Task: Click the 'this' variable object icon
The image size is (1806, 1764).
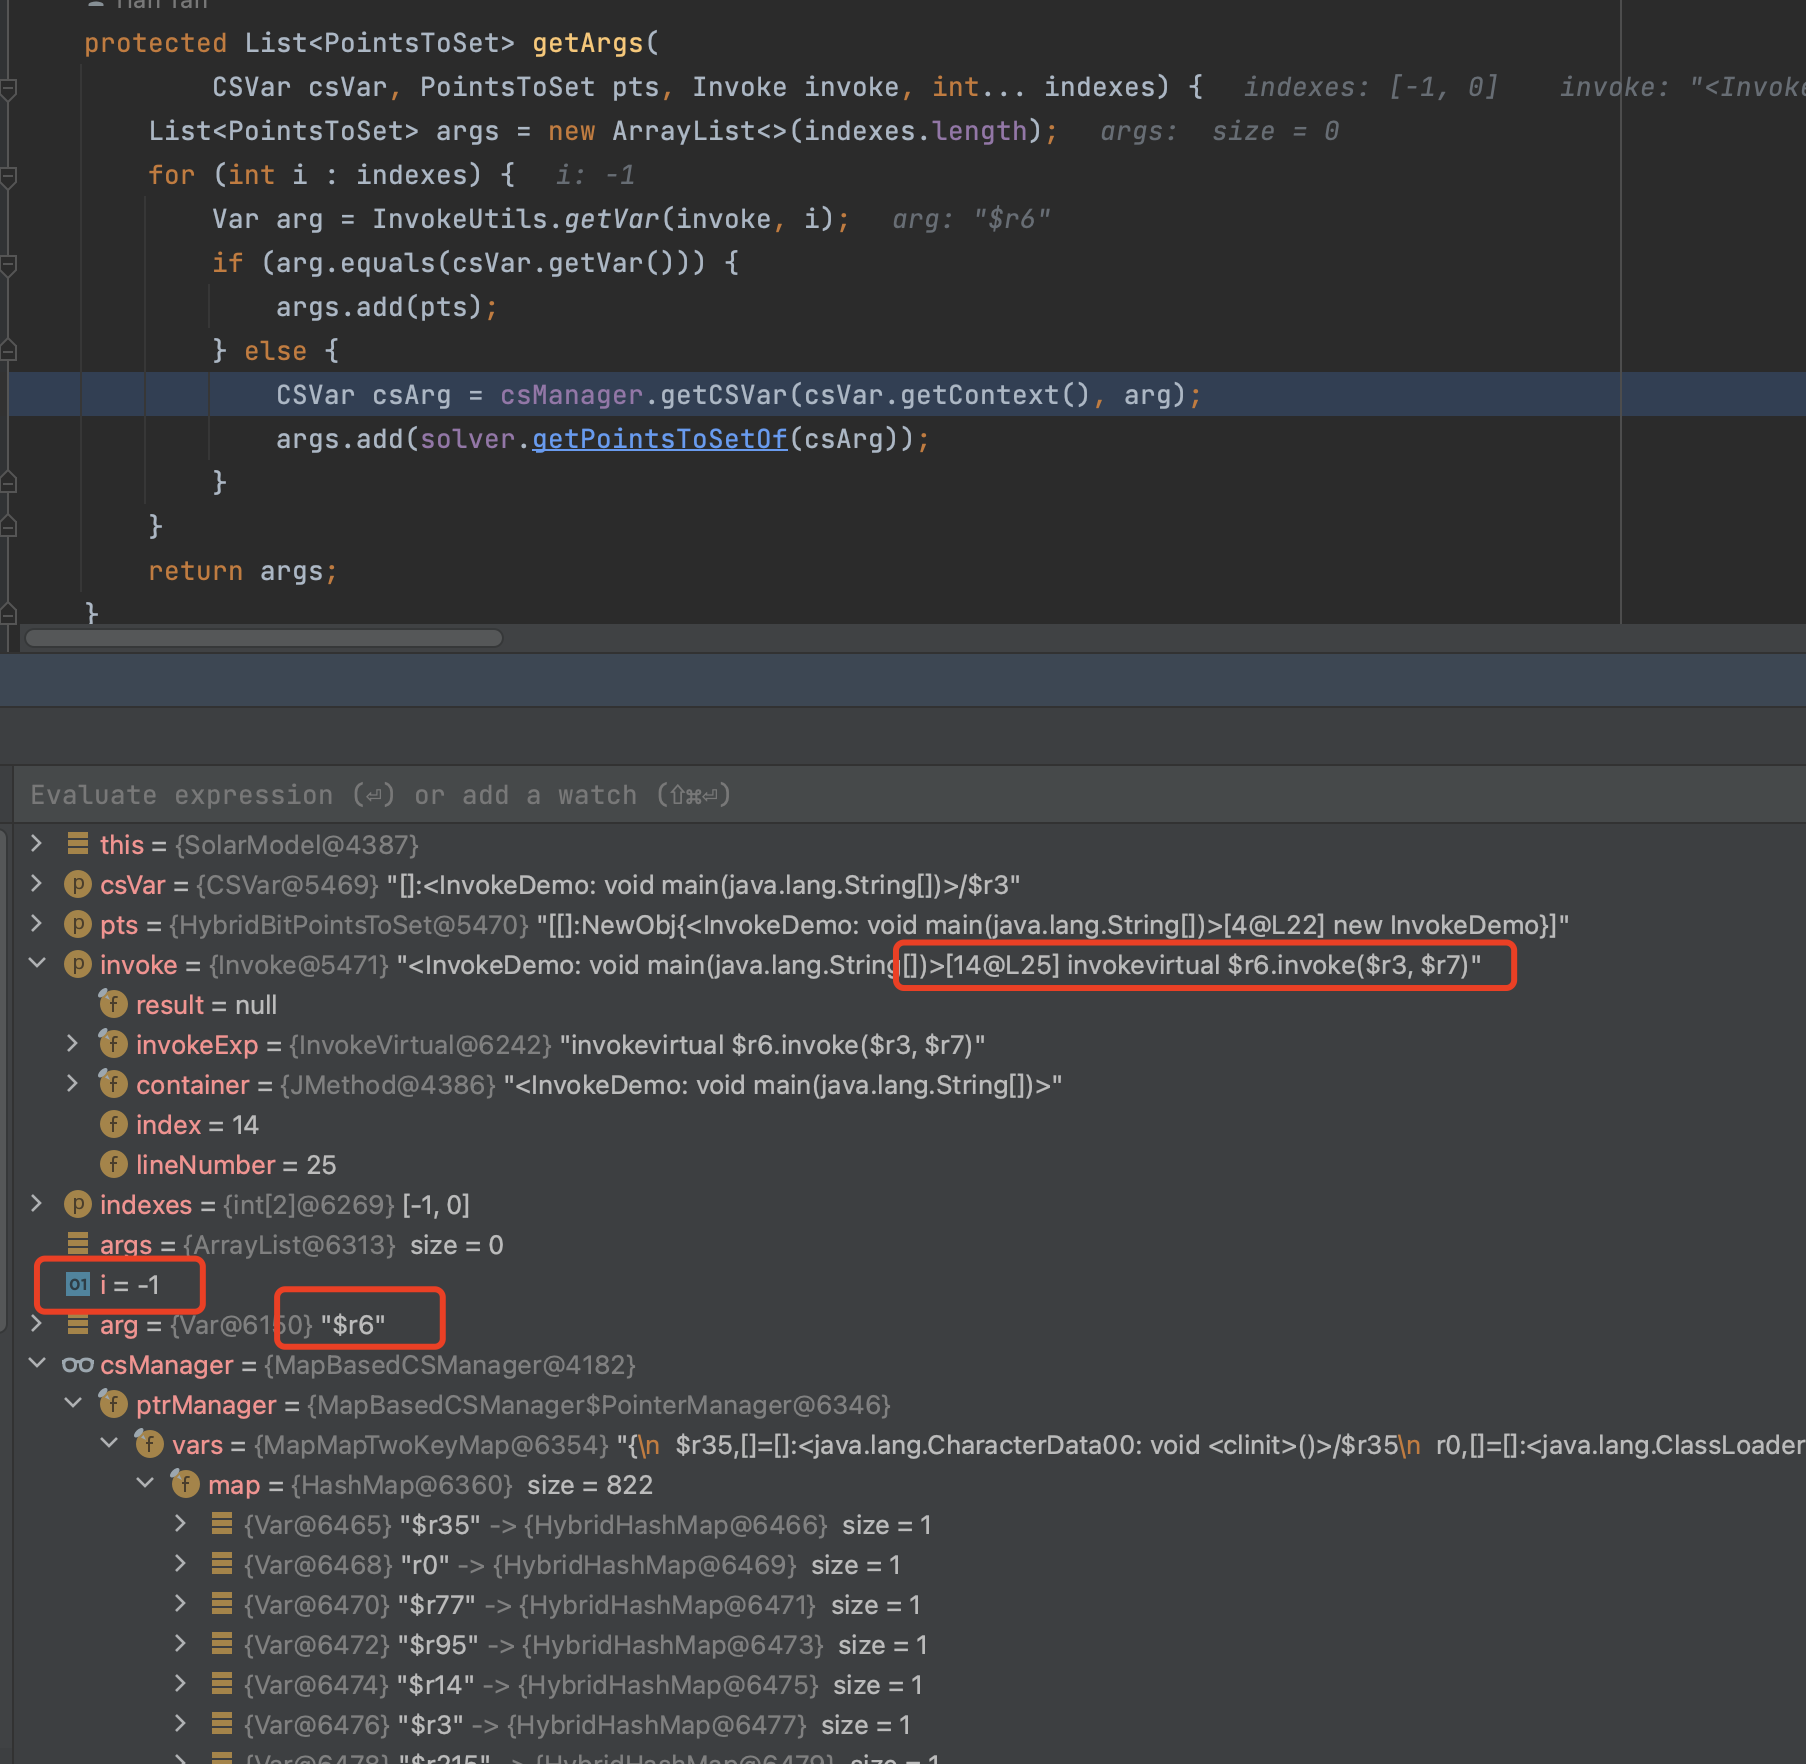Action: tap(78, 844)
